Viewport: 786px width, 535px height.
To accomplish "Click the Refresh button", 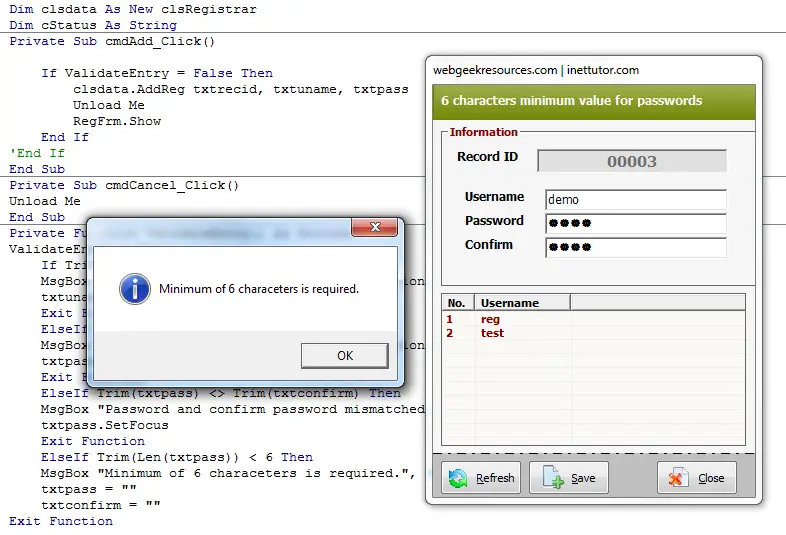I will click(x=481, y=478).
